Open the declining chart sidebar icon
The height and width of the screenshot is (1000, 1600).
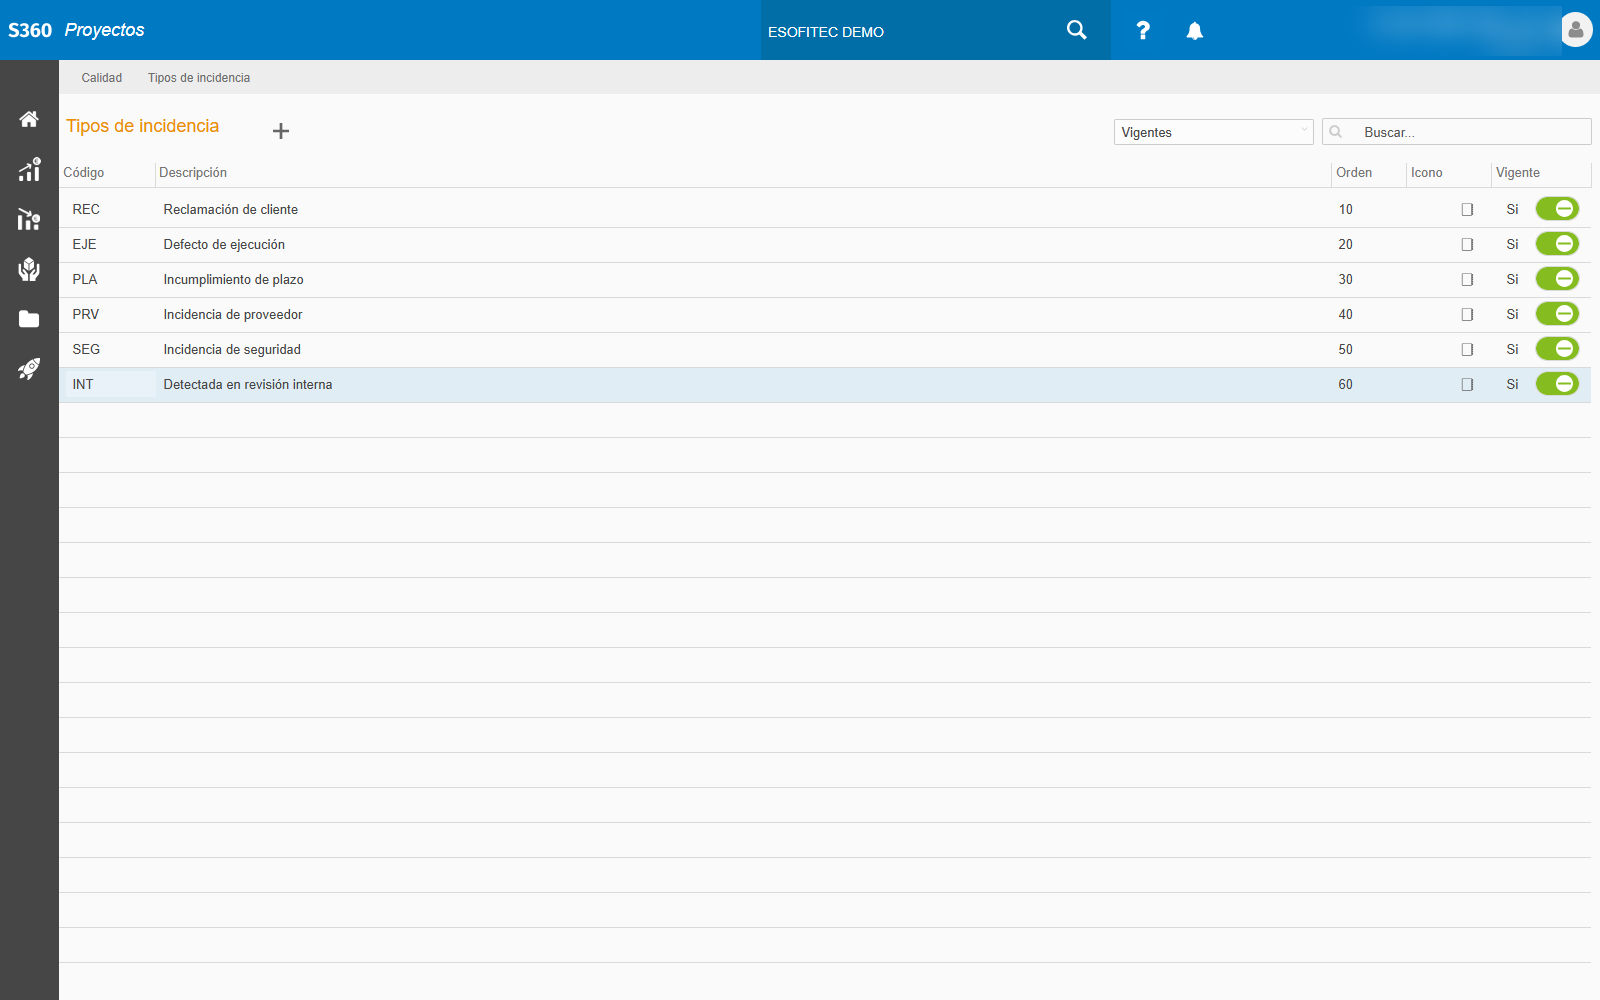tap(29, 219)
